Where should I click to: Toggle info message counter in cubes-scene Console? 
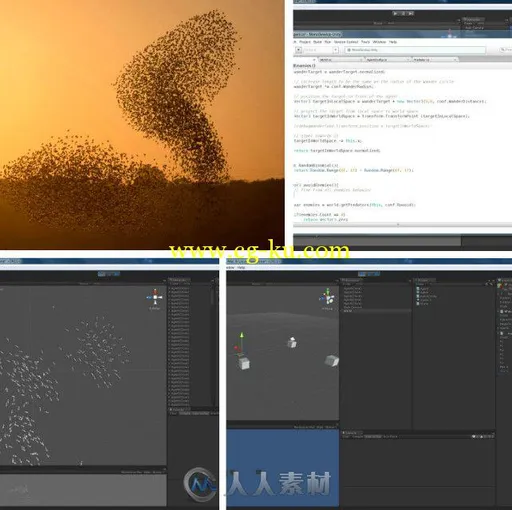click(476, 436)
